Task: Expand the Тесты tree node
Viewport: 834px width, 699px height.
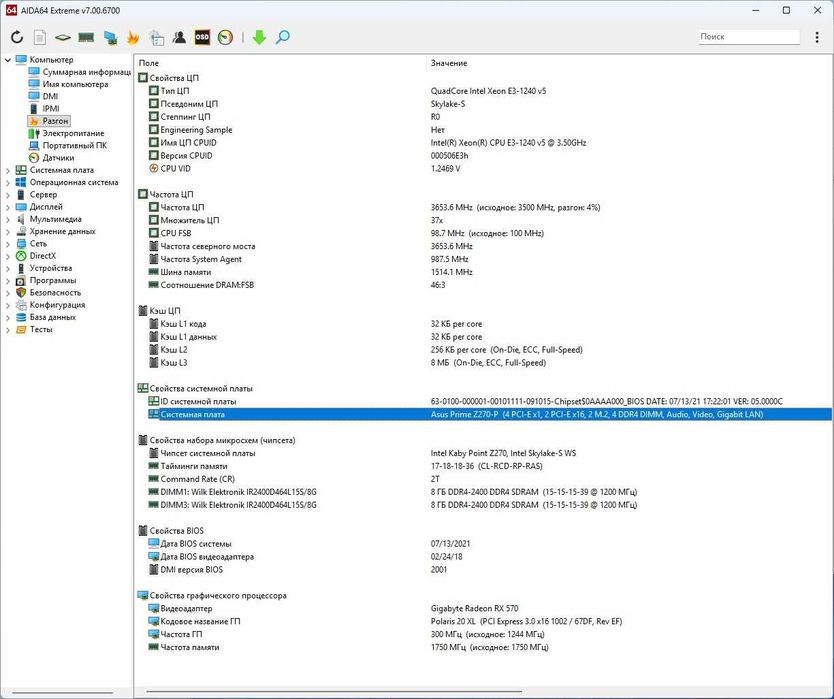Action: point(9,329)
